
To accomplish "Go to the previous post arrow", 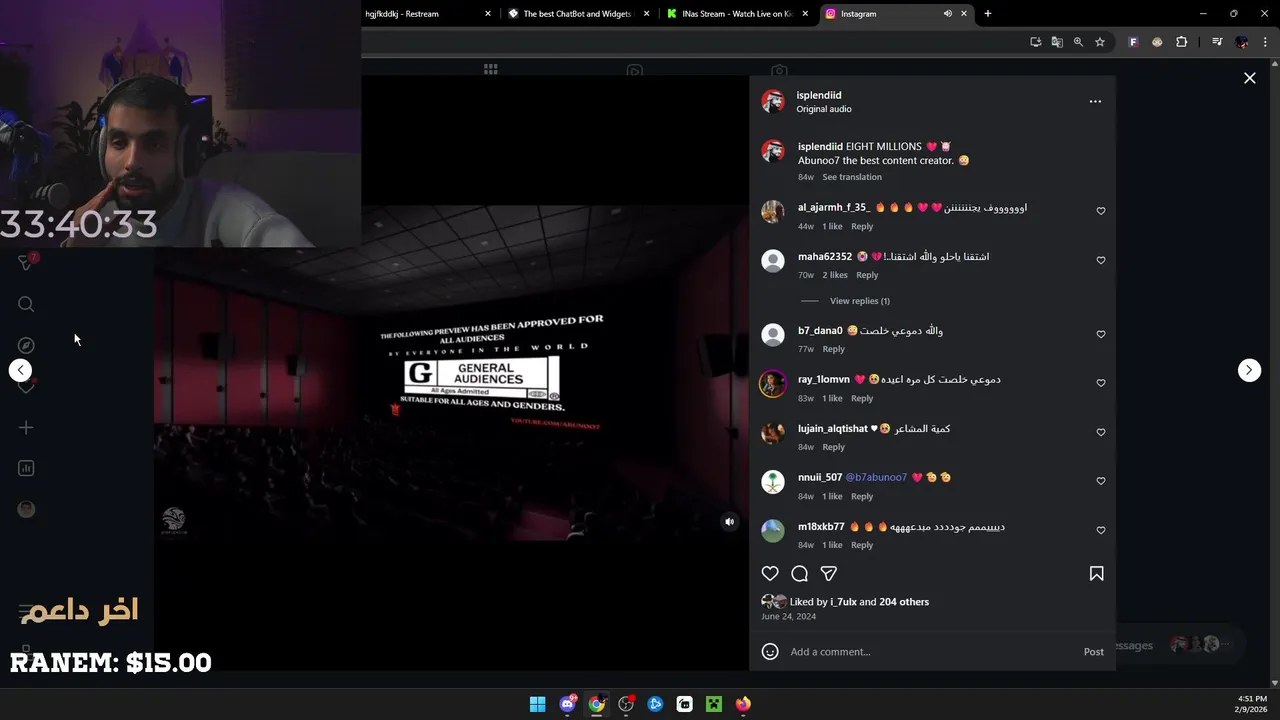I will (x=20, y=370).
